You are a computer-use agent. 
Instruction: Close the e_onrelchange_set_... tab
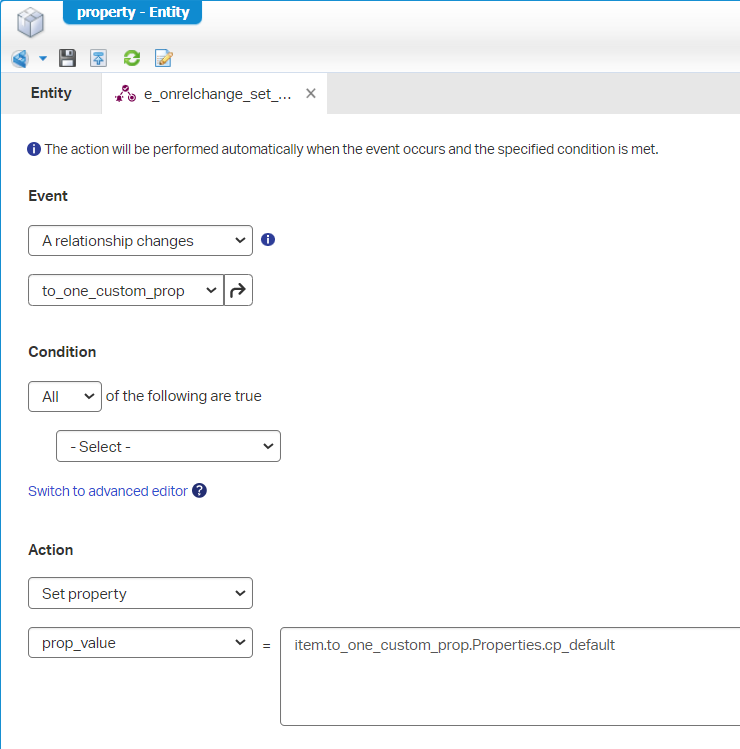311,93
